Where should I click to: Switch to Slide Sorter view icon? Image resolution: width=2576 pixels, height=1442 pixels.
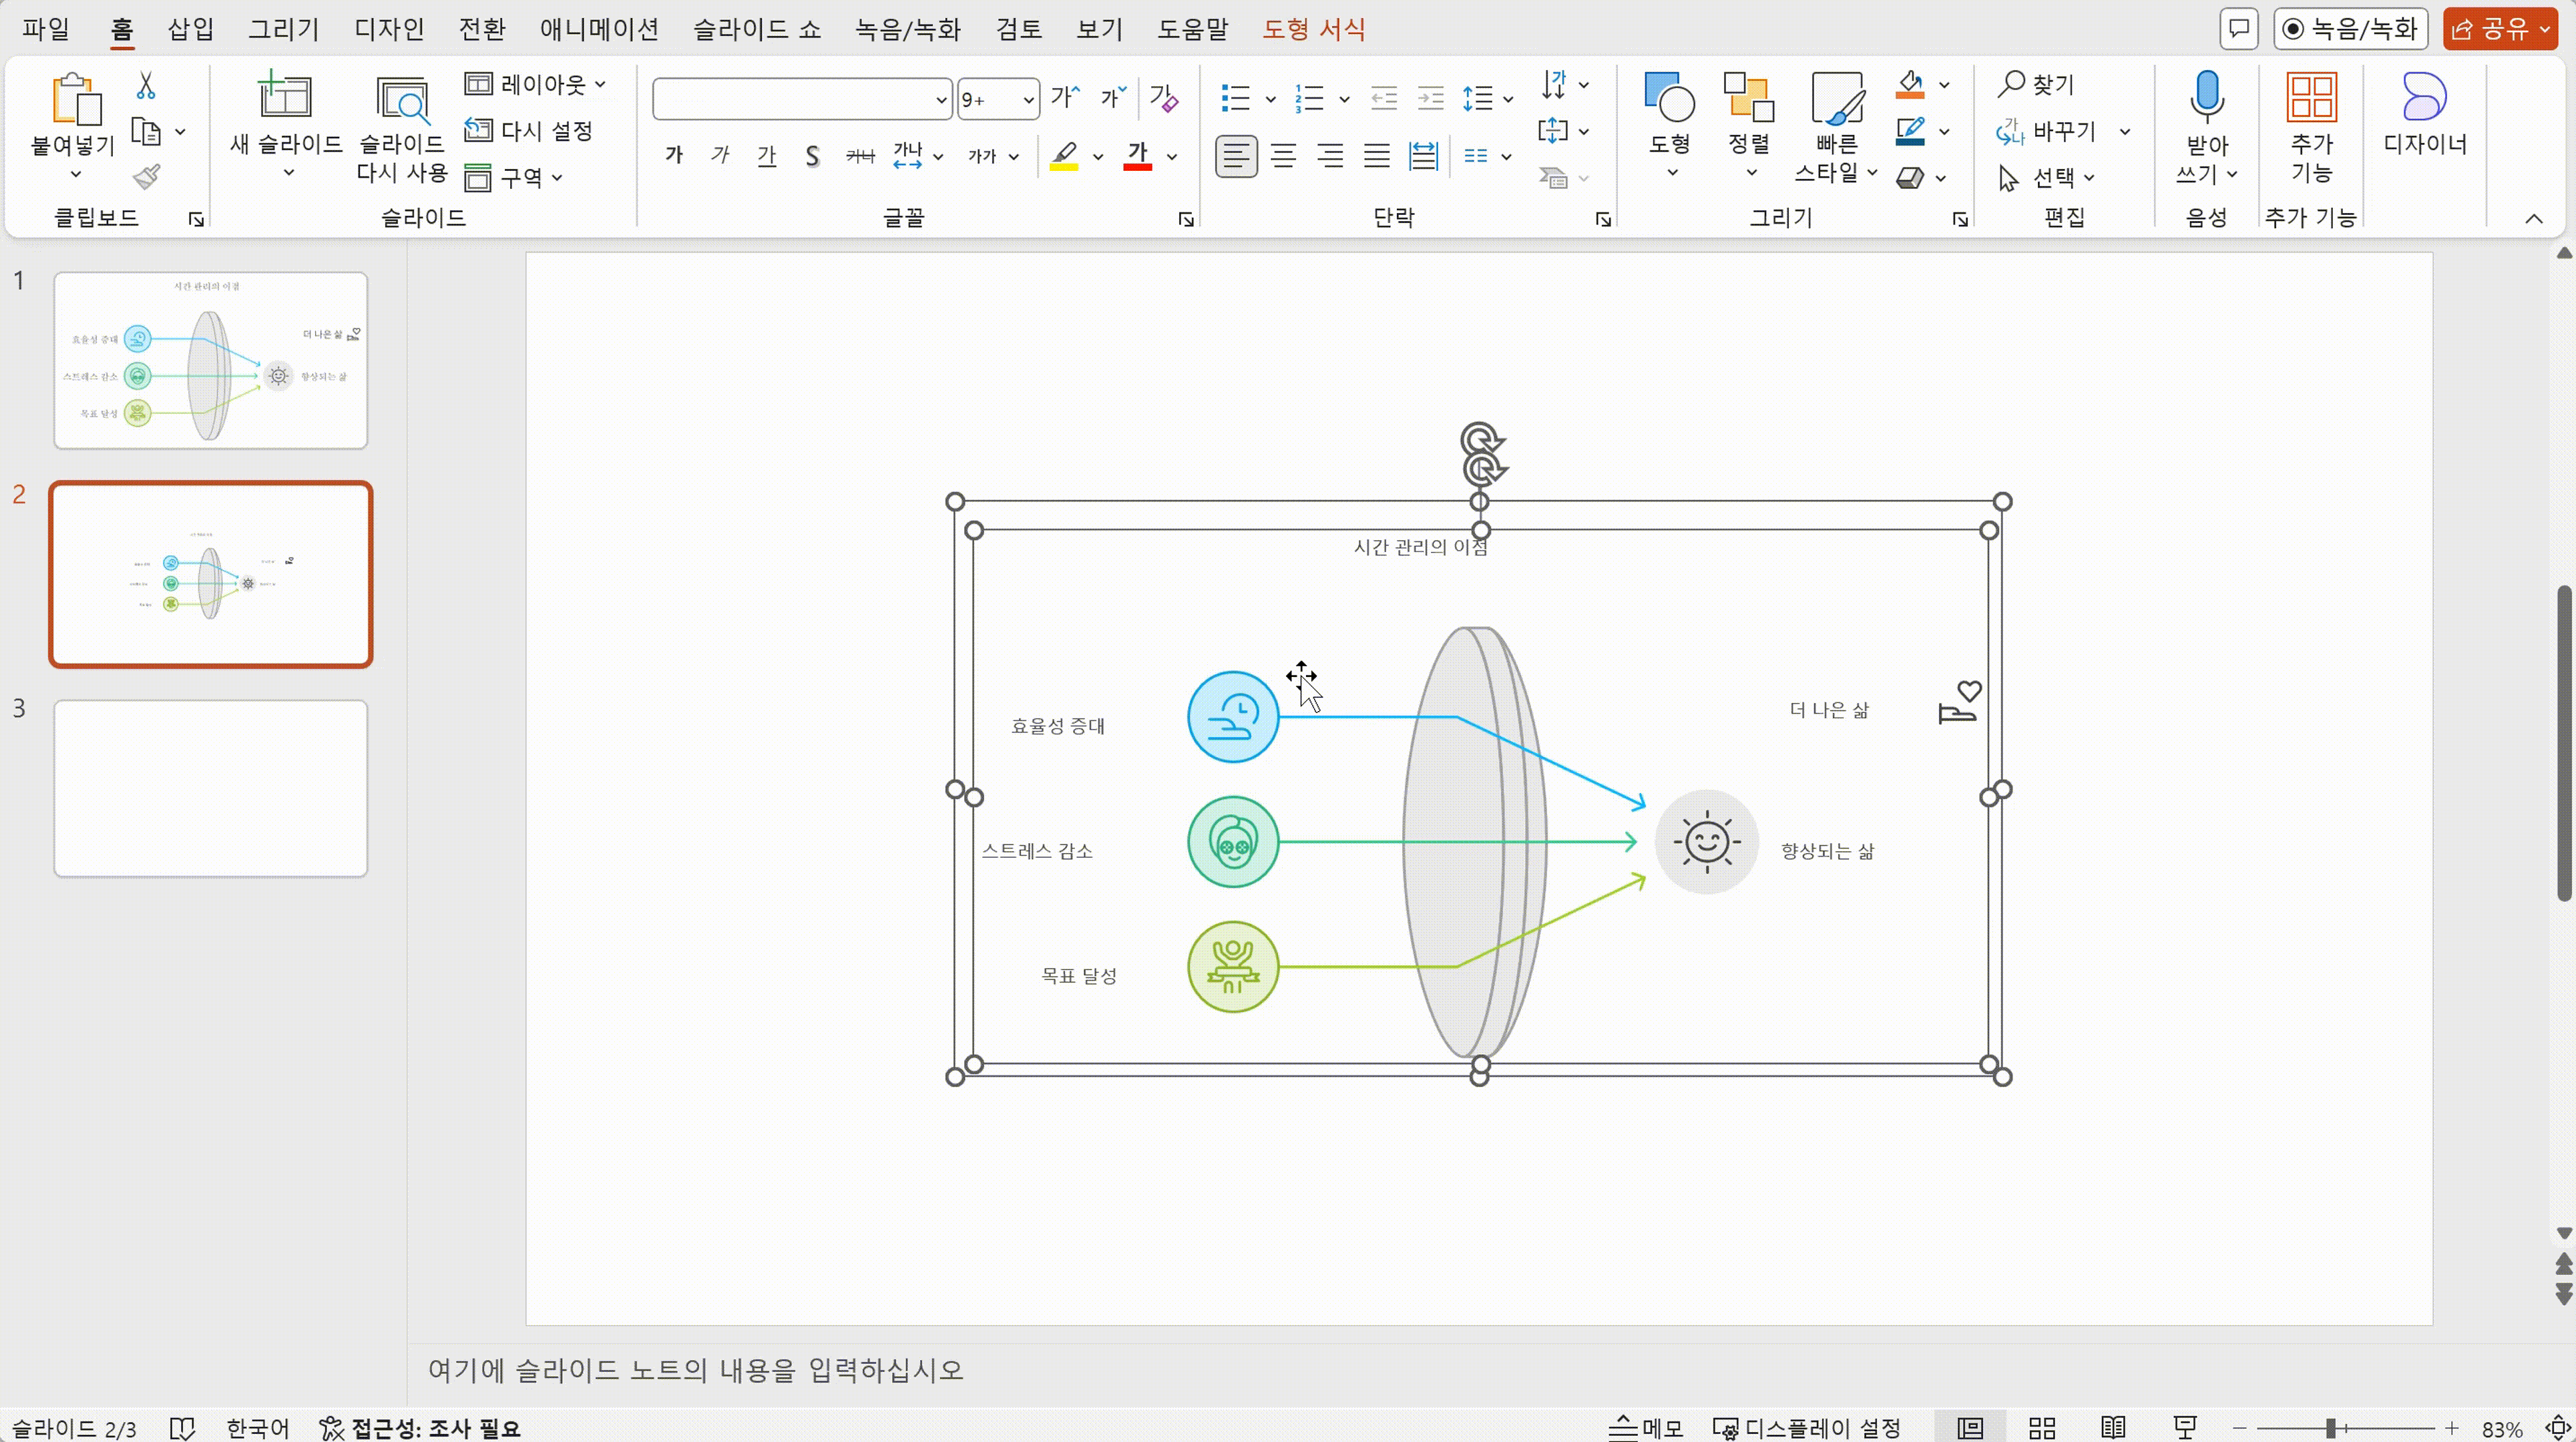(2042, 1428)
